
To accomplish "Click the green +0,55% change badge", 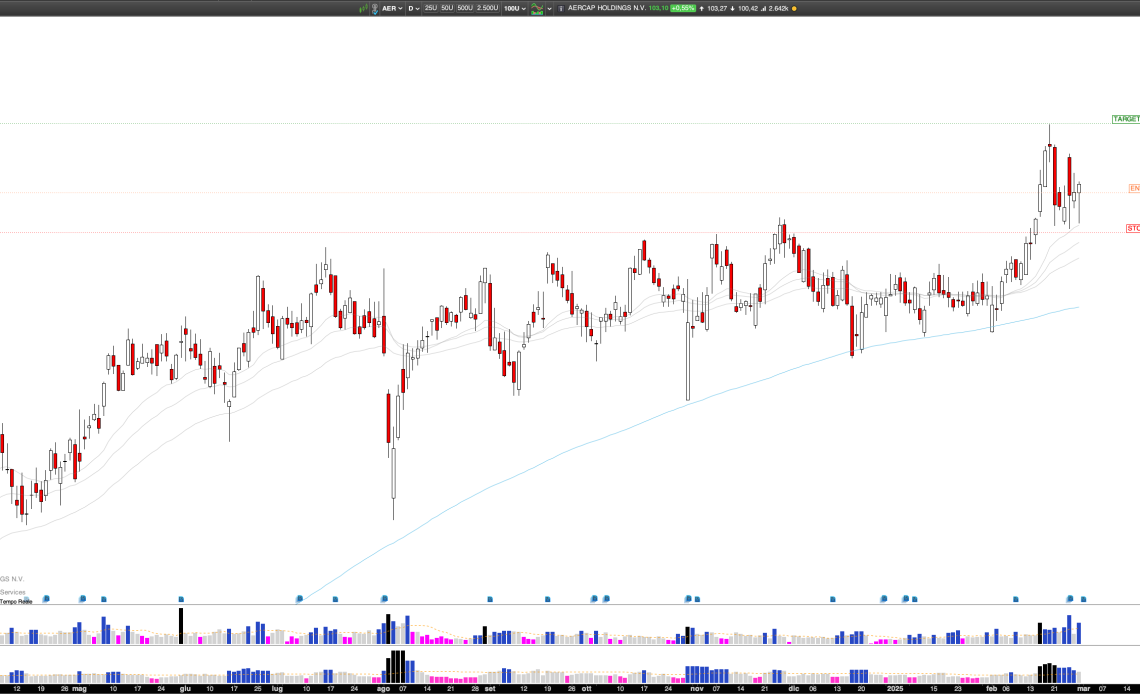I will point(683,8).
